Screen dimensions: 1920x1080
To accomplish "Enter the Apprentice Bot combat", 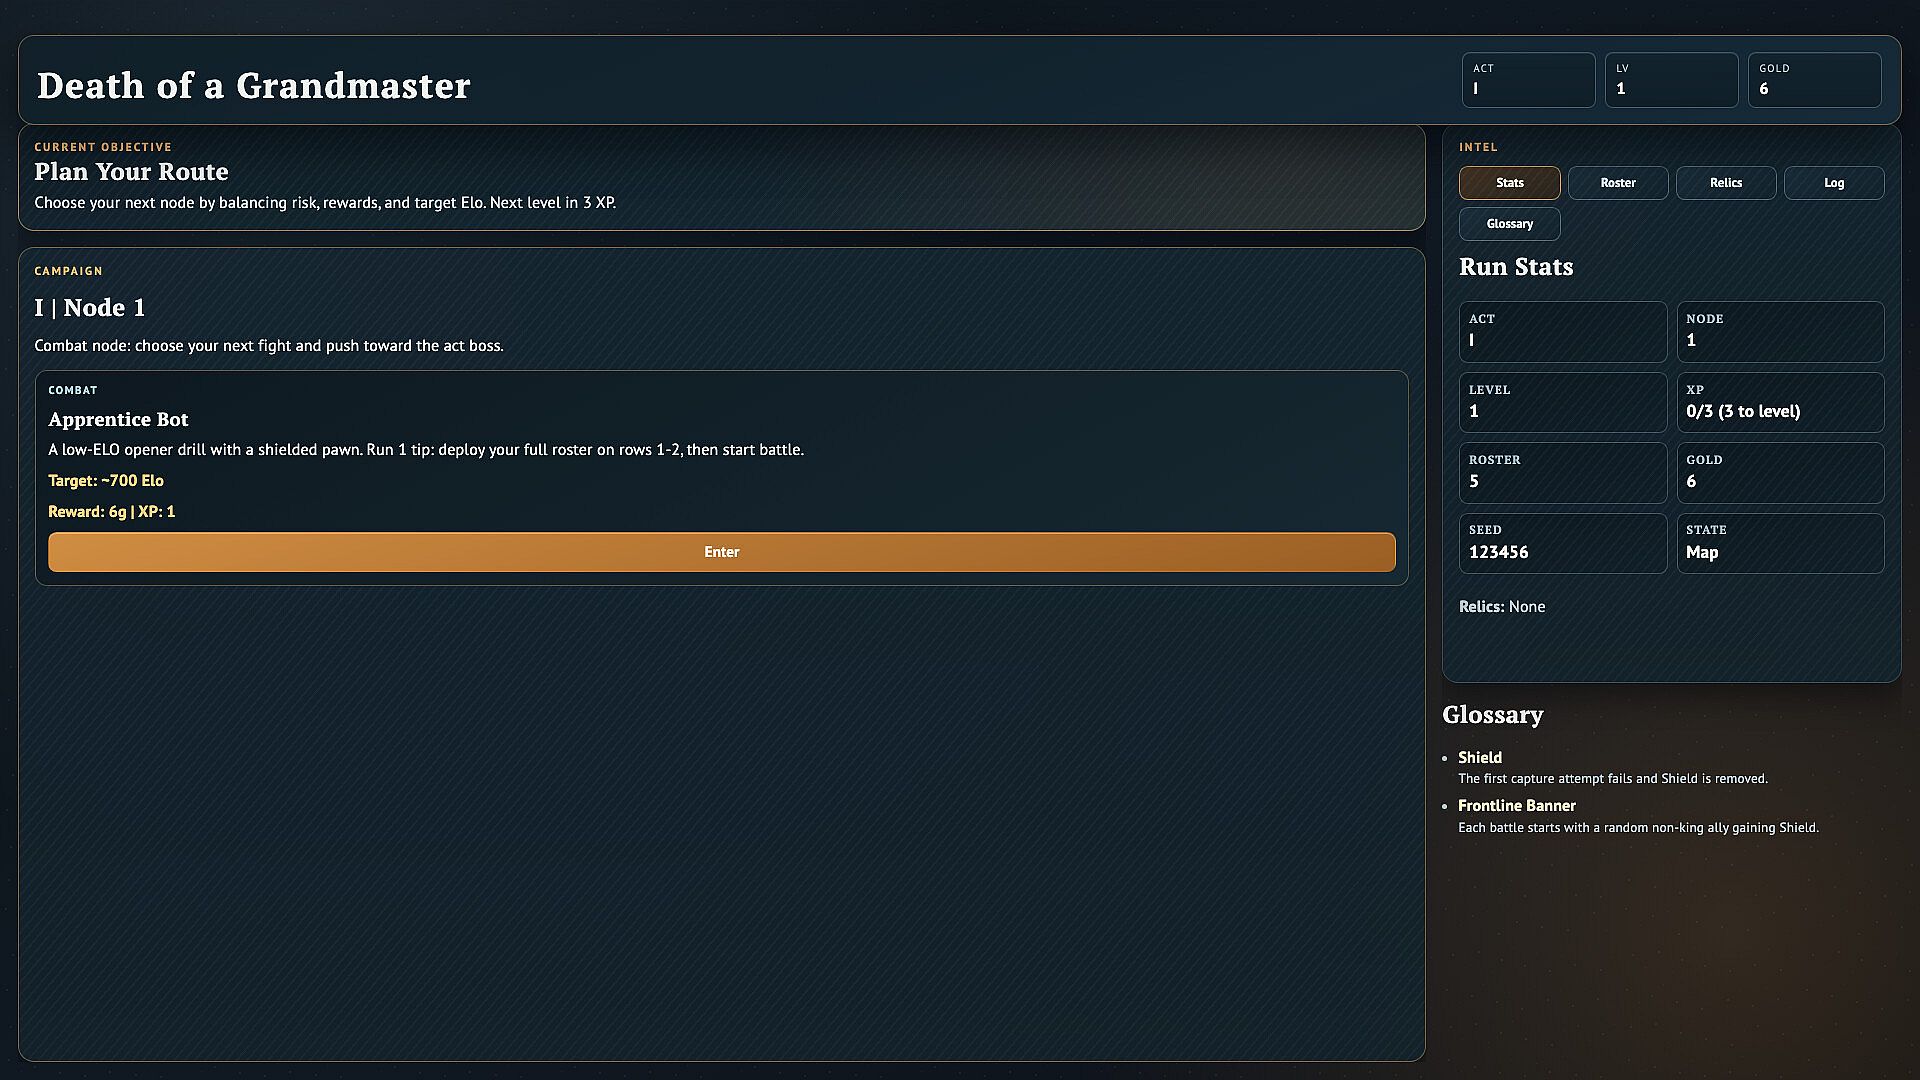I will [x=721, y=552].
